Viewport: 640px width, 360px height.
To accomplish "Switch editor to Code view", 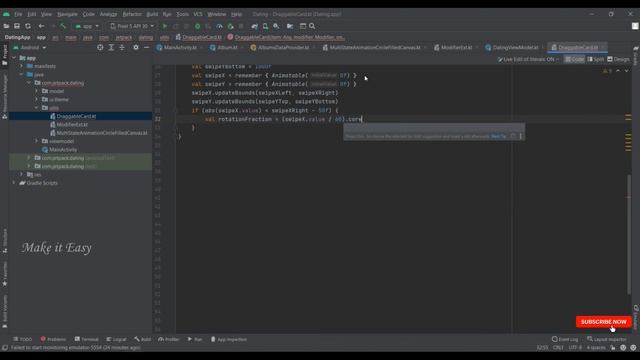I will pos(574,59).
